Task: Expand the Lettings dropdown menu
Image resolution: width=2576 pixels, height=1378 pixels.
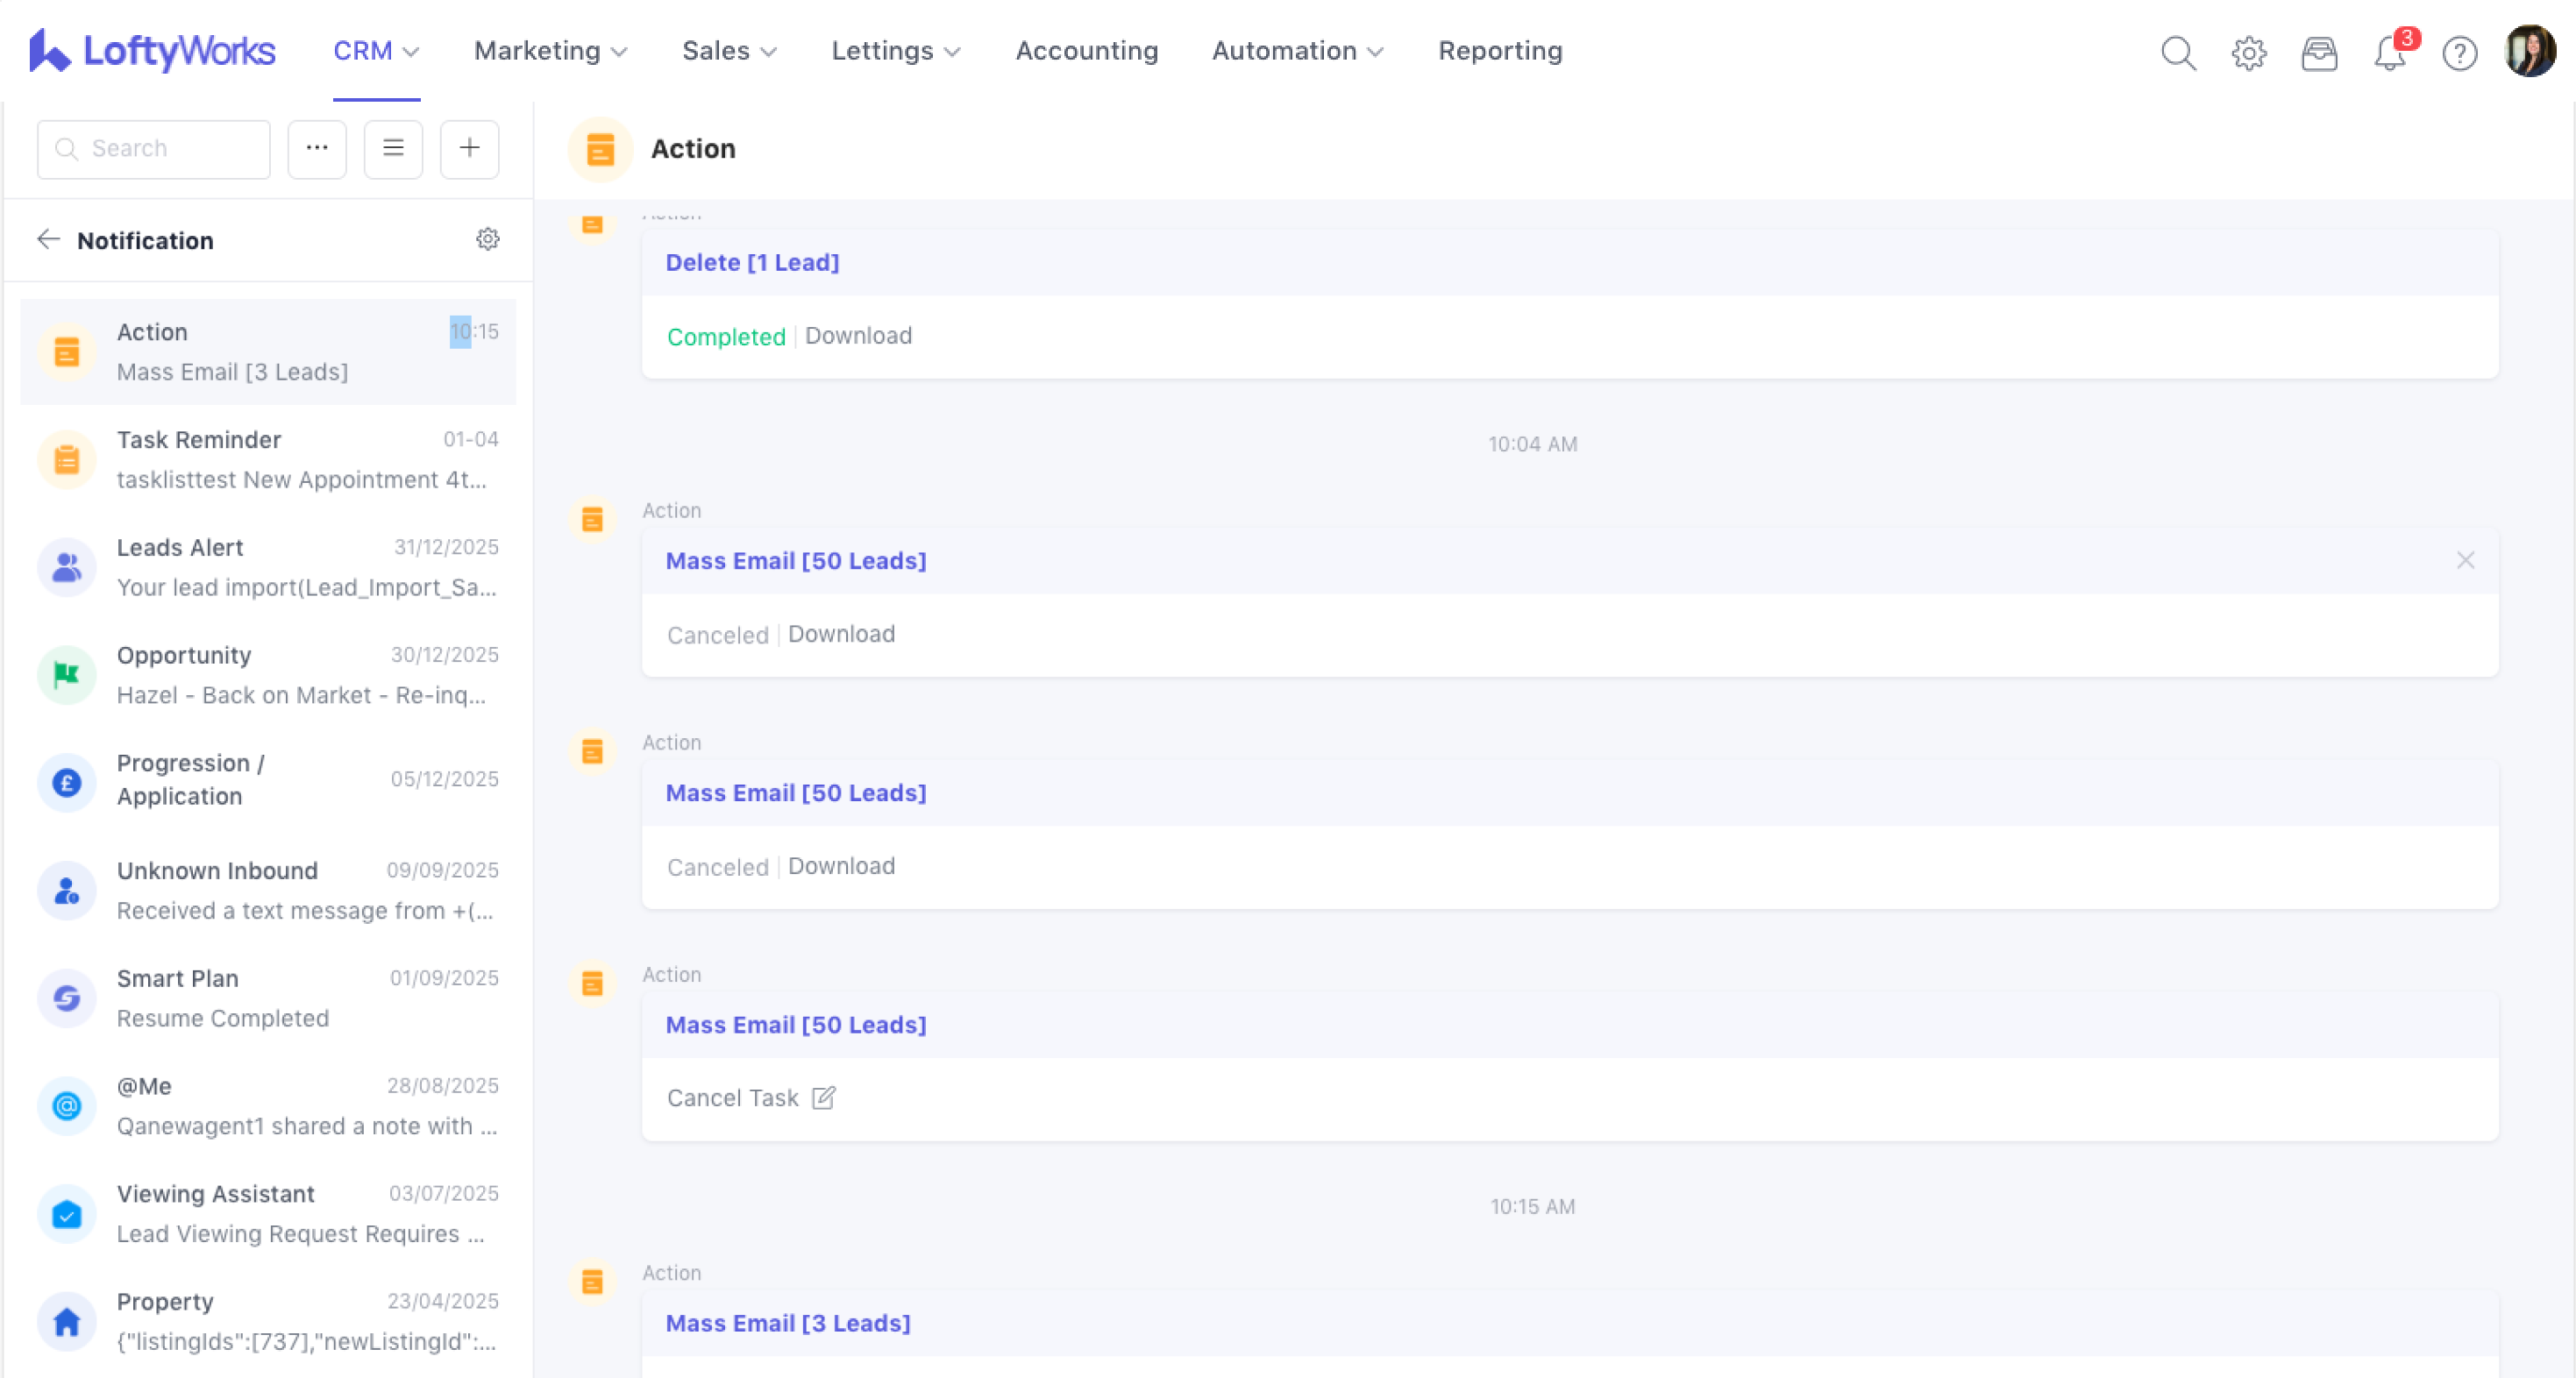Action: [x=895, y=51]
